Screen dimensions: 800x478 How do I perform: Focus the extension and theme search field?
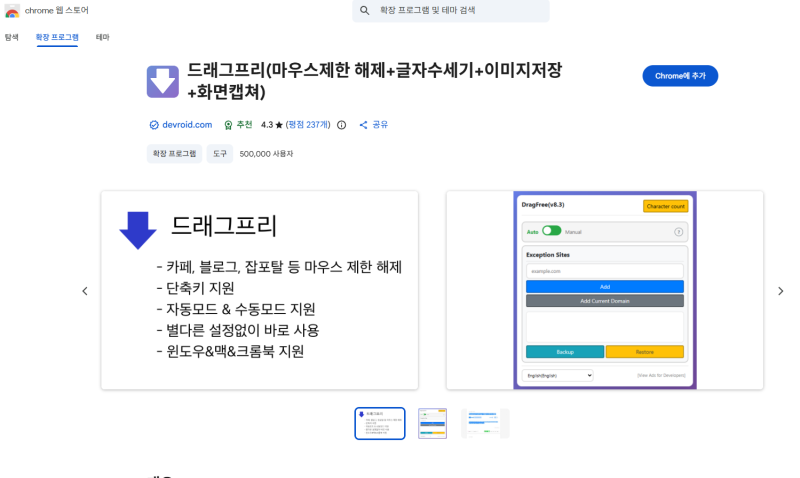tap(451, 10)
